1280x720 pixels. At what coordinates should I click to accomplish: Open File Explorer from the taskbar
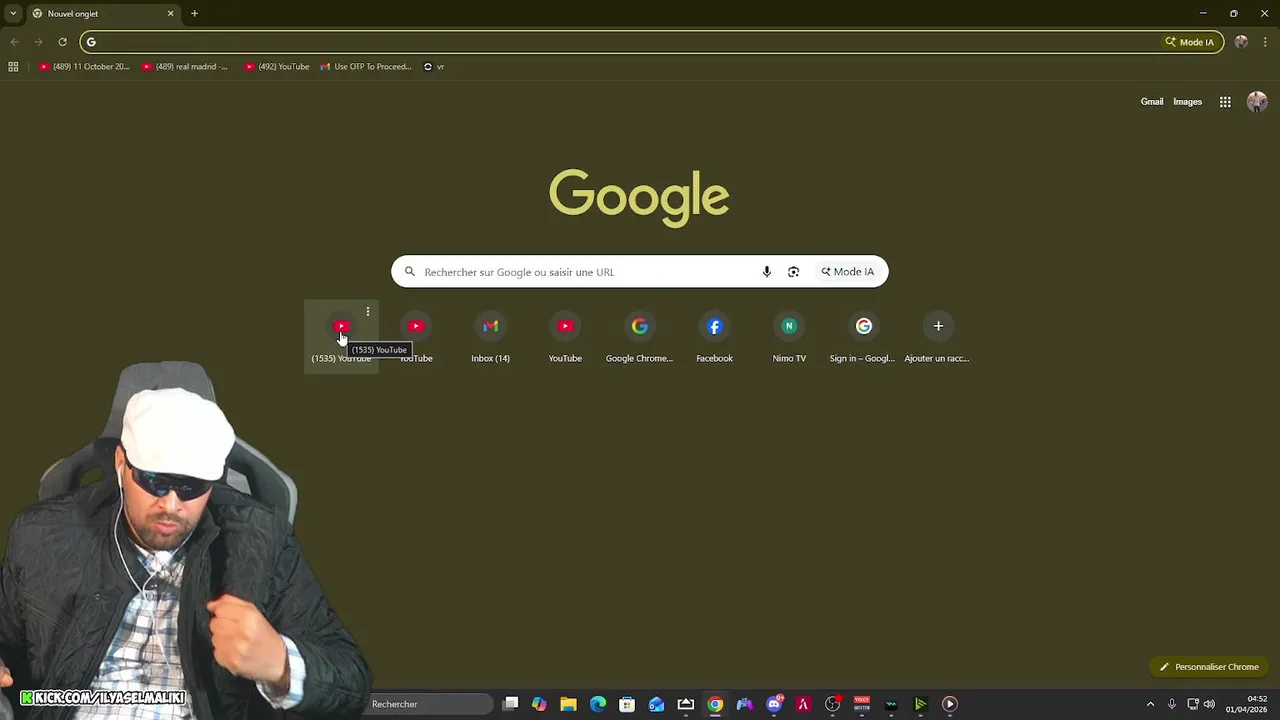568,704
